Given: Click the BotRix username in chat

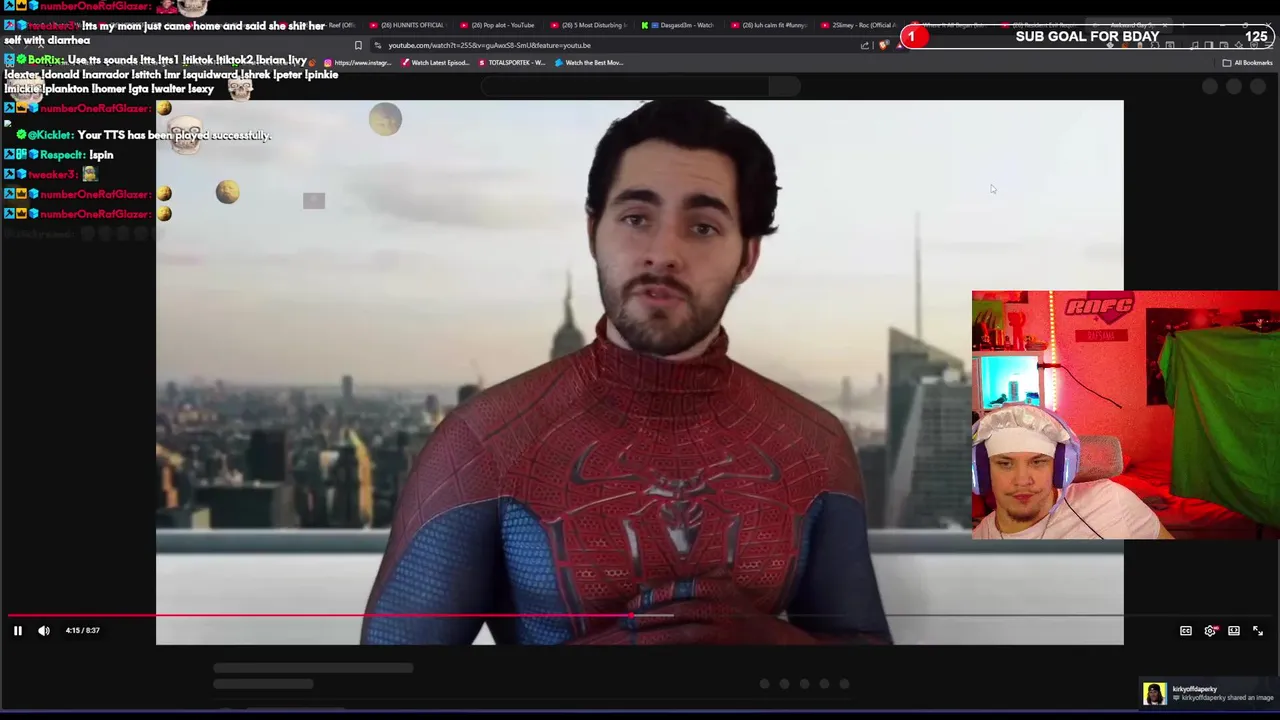Looking at the screenshot, I should tap(45, 61).
